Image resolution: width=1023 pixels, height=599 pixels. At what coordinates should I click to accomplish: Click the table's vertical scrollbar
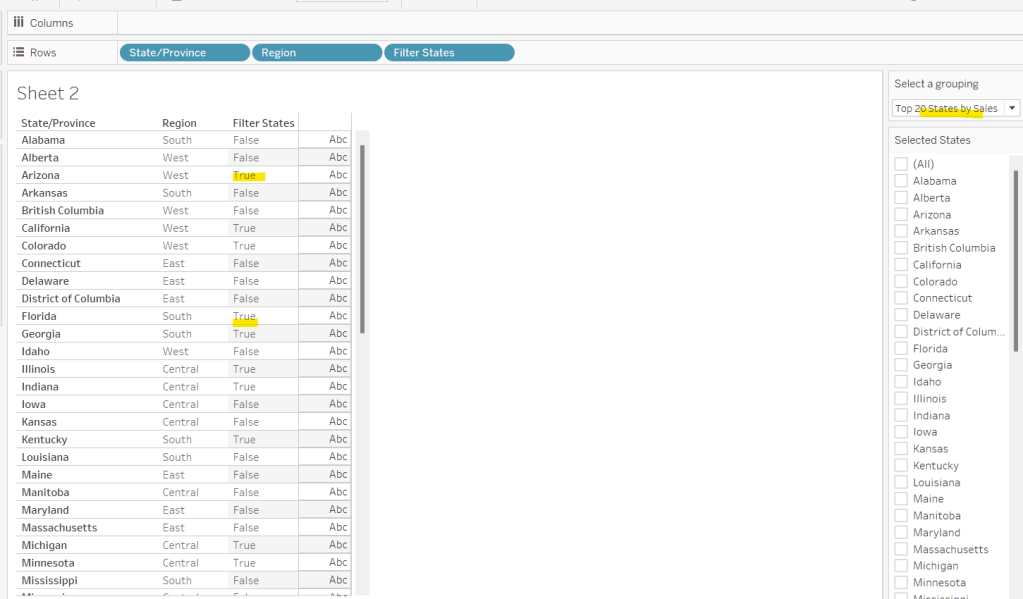pos(362,240)
